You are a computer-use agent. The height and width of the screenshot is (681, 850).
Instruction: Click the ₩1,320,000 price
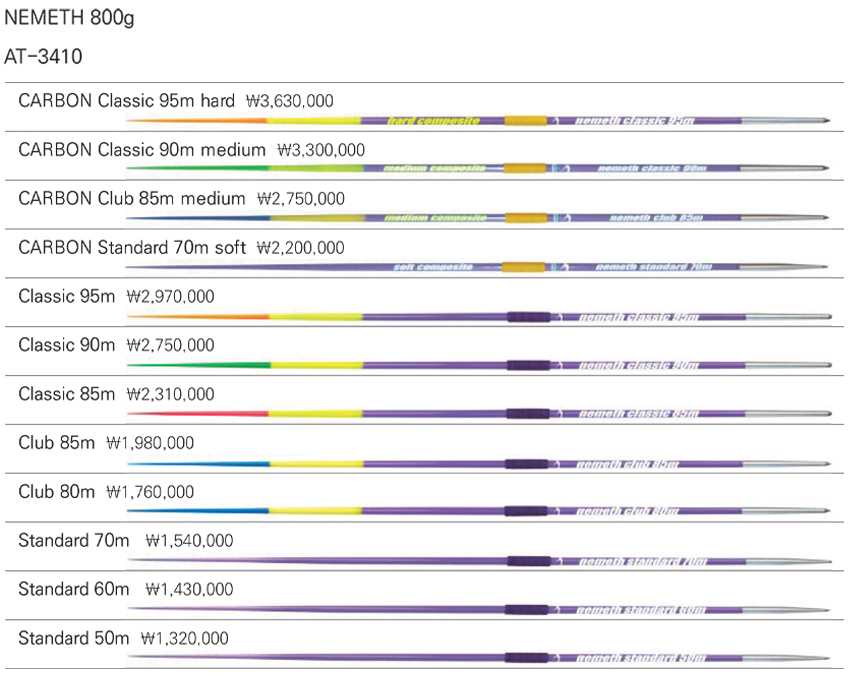(x=185, y=639)
